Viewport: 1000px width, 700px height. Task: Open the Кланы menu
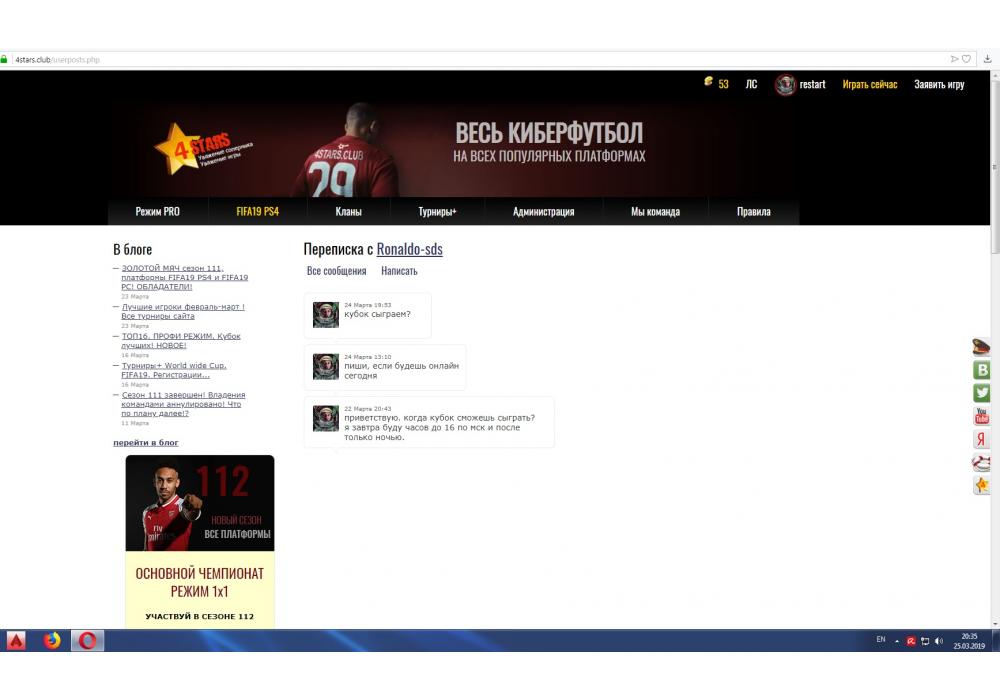[348, 212]
